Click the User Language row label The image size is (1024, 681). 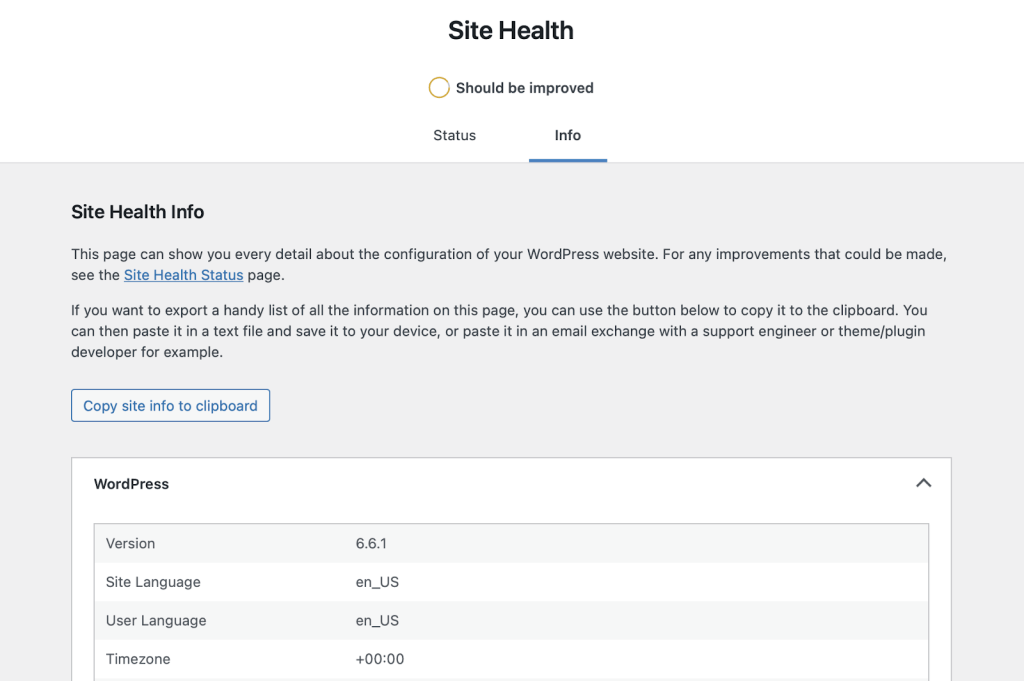156,621
